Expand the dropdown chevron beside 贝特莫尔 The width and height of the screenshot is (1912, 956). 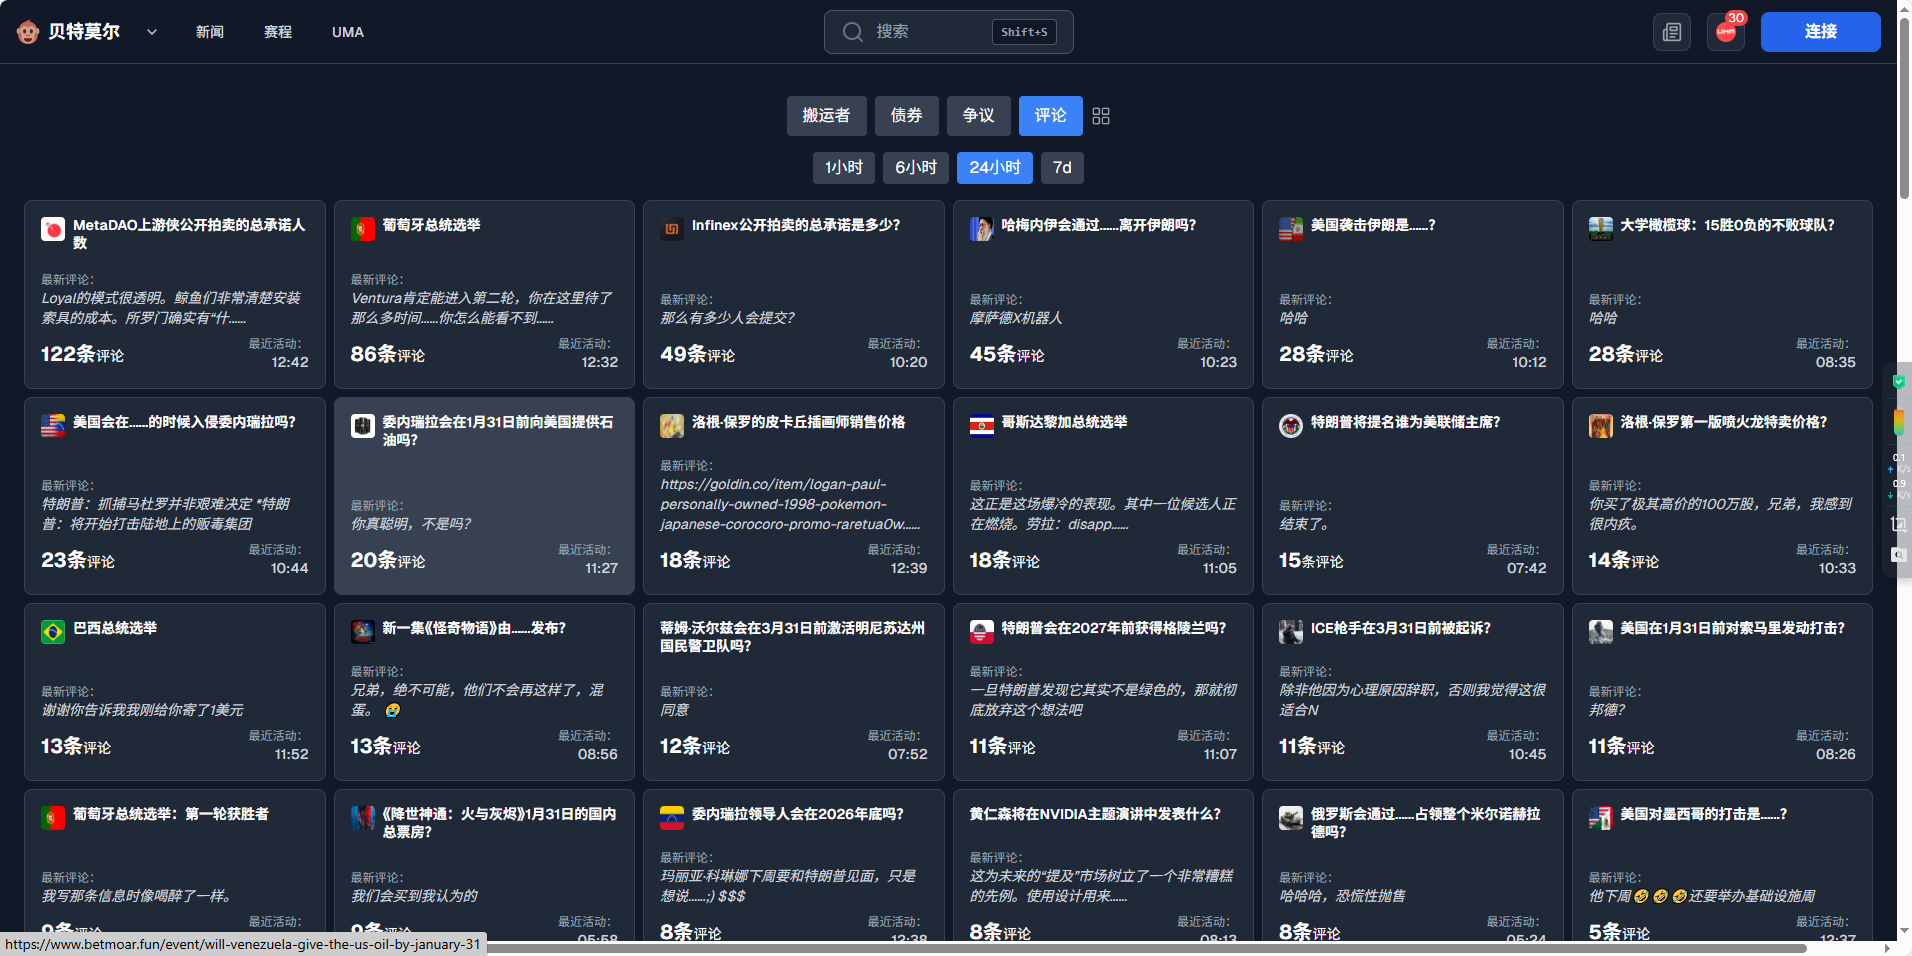click(152, 32)
